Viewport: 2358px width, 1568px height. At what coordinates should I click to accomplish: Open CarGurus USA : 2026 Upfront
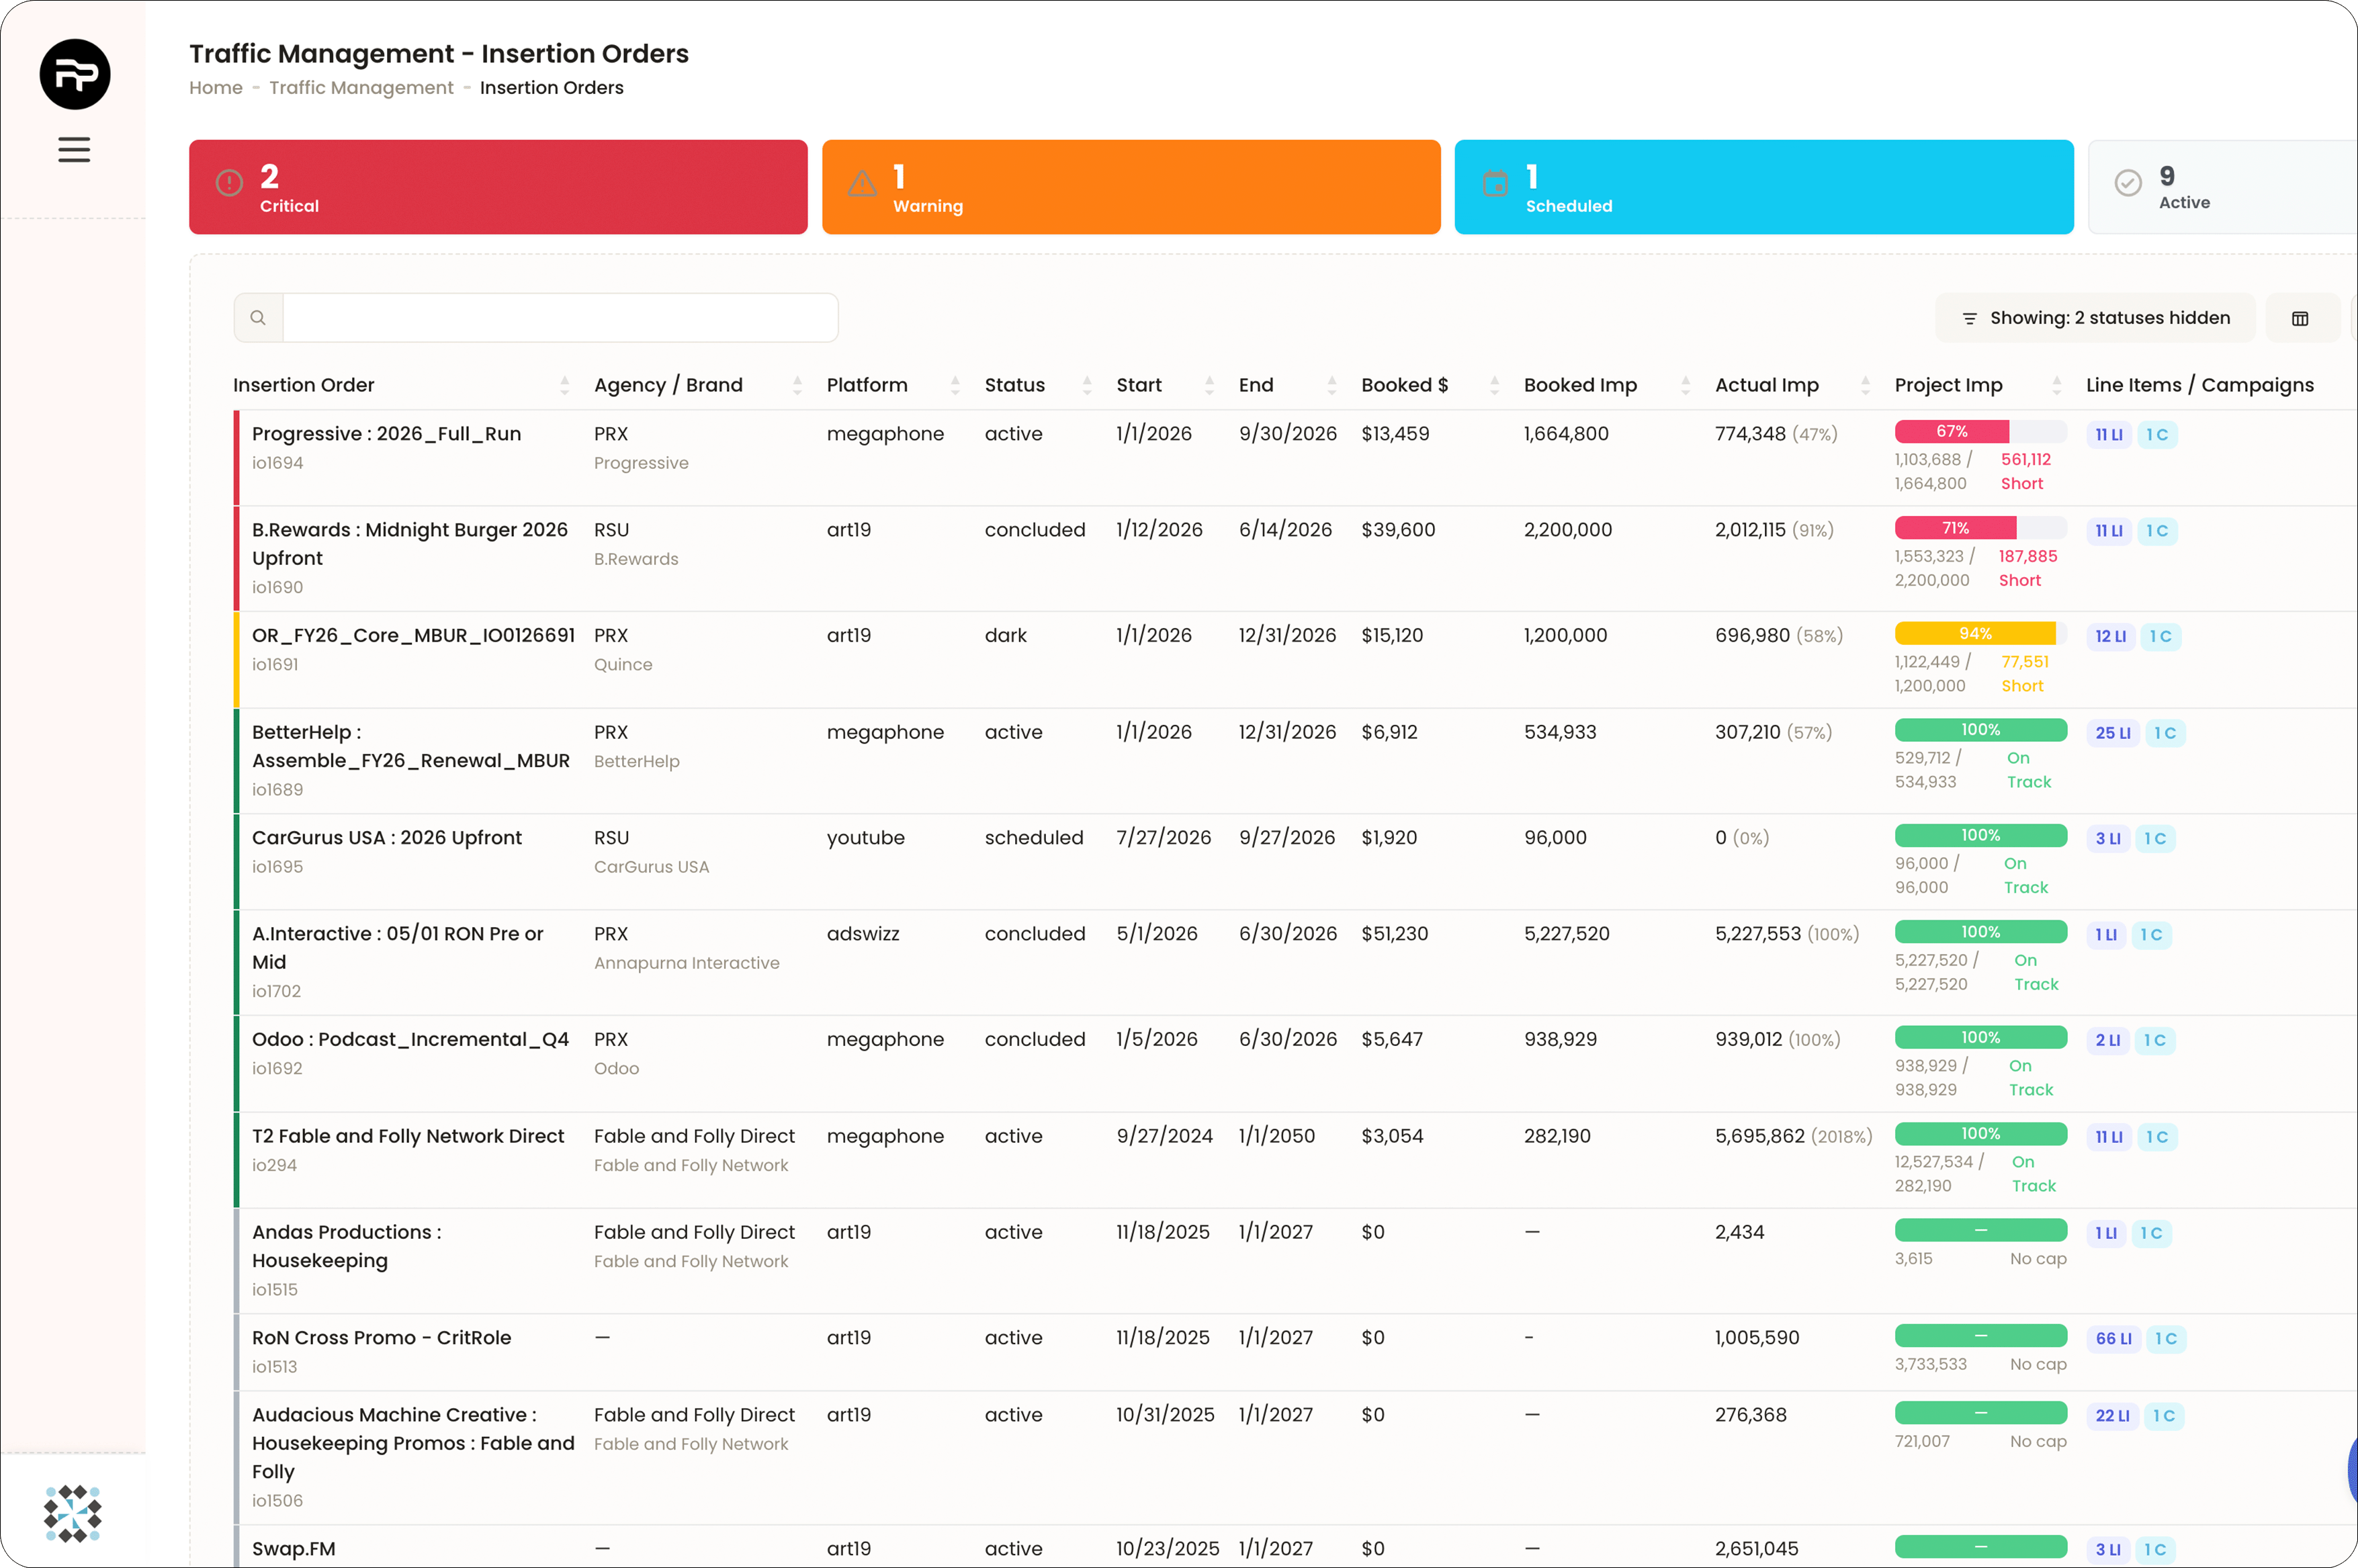pos(386,838)
